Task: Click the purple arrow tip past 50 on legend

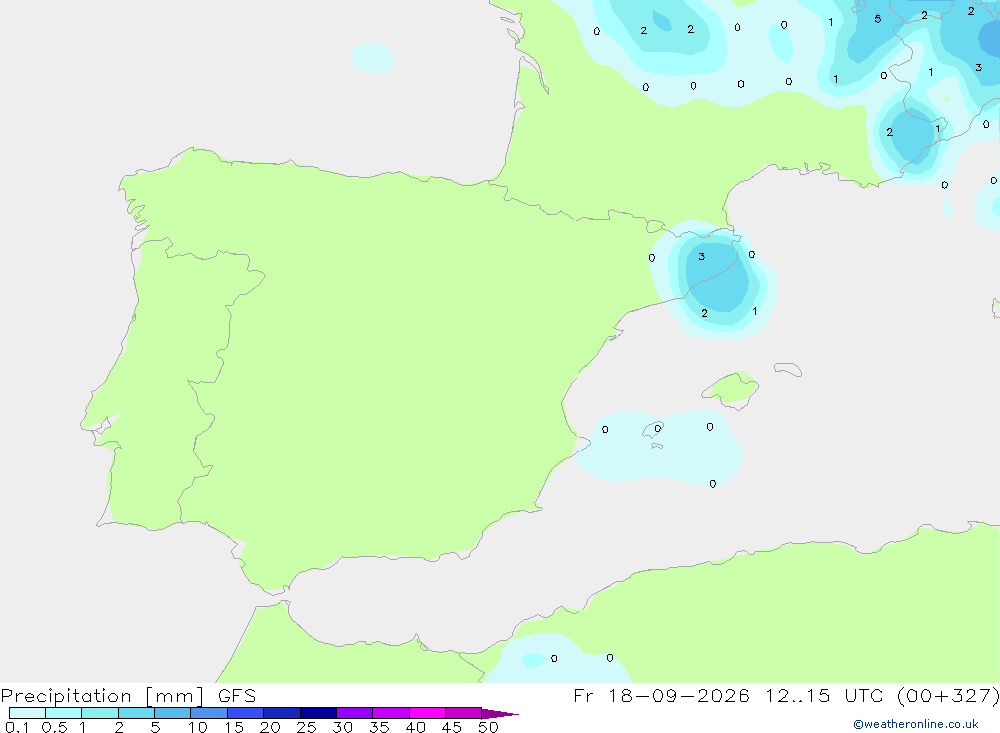Action: (499, 714)
